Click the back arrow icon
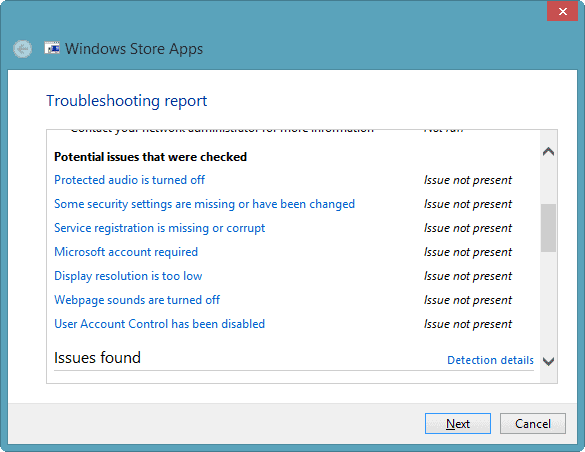 click(x=22, y=49)
